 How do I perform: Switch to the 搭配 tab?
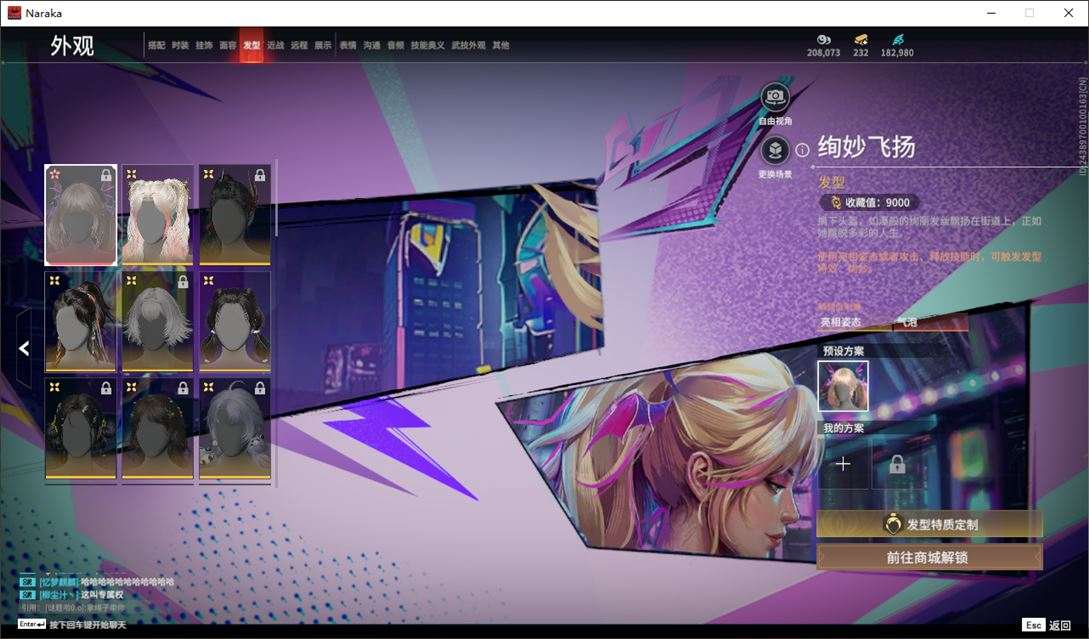(156, 45)
